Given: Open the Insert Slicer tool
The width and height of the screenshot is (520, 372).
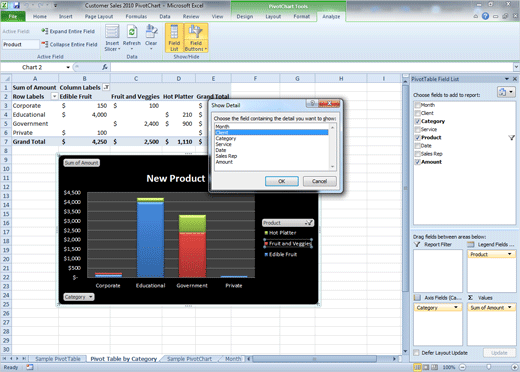Looking at the screenshot, I should click(x=112, y=38).
